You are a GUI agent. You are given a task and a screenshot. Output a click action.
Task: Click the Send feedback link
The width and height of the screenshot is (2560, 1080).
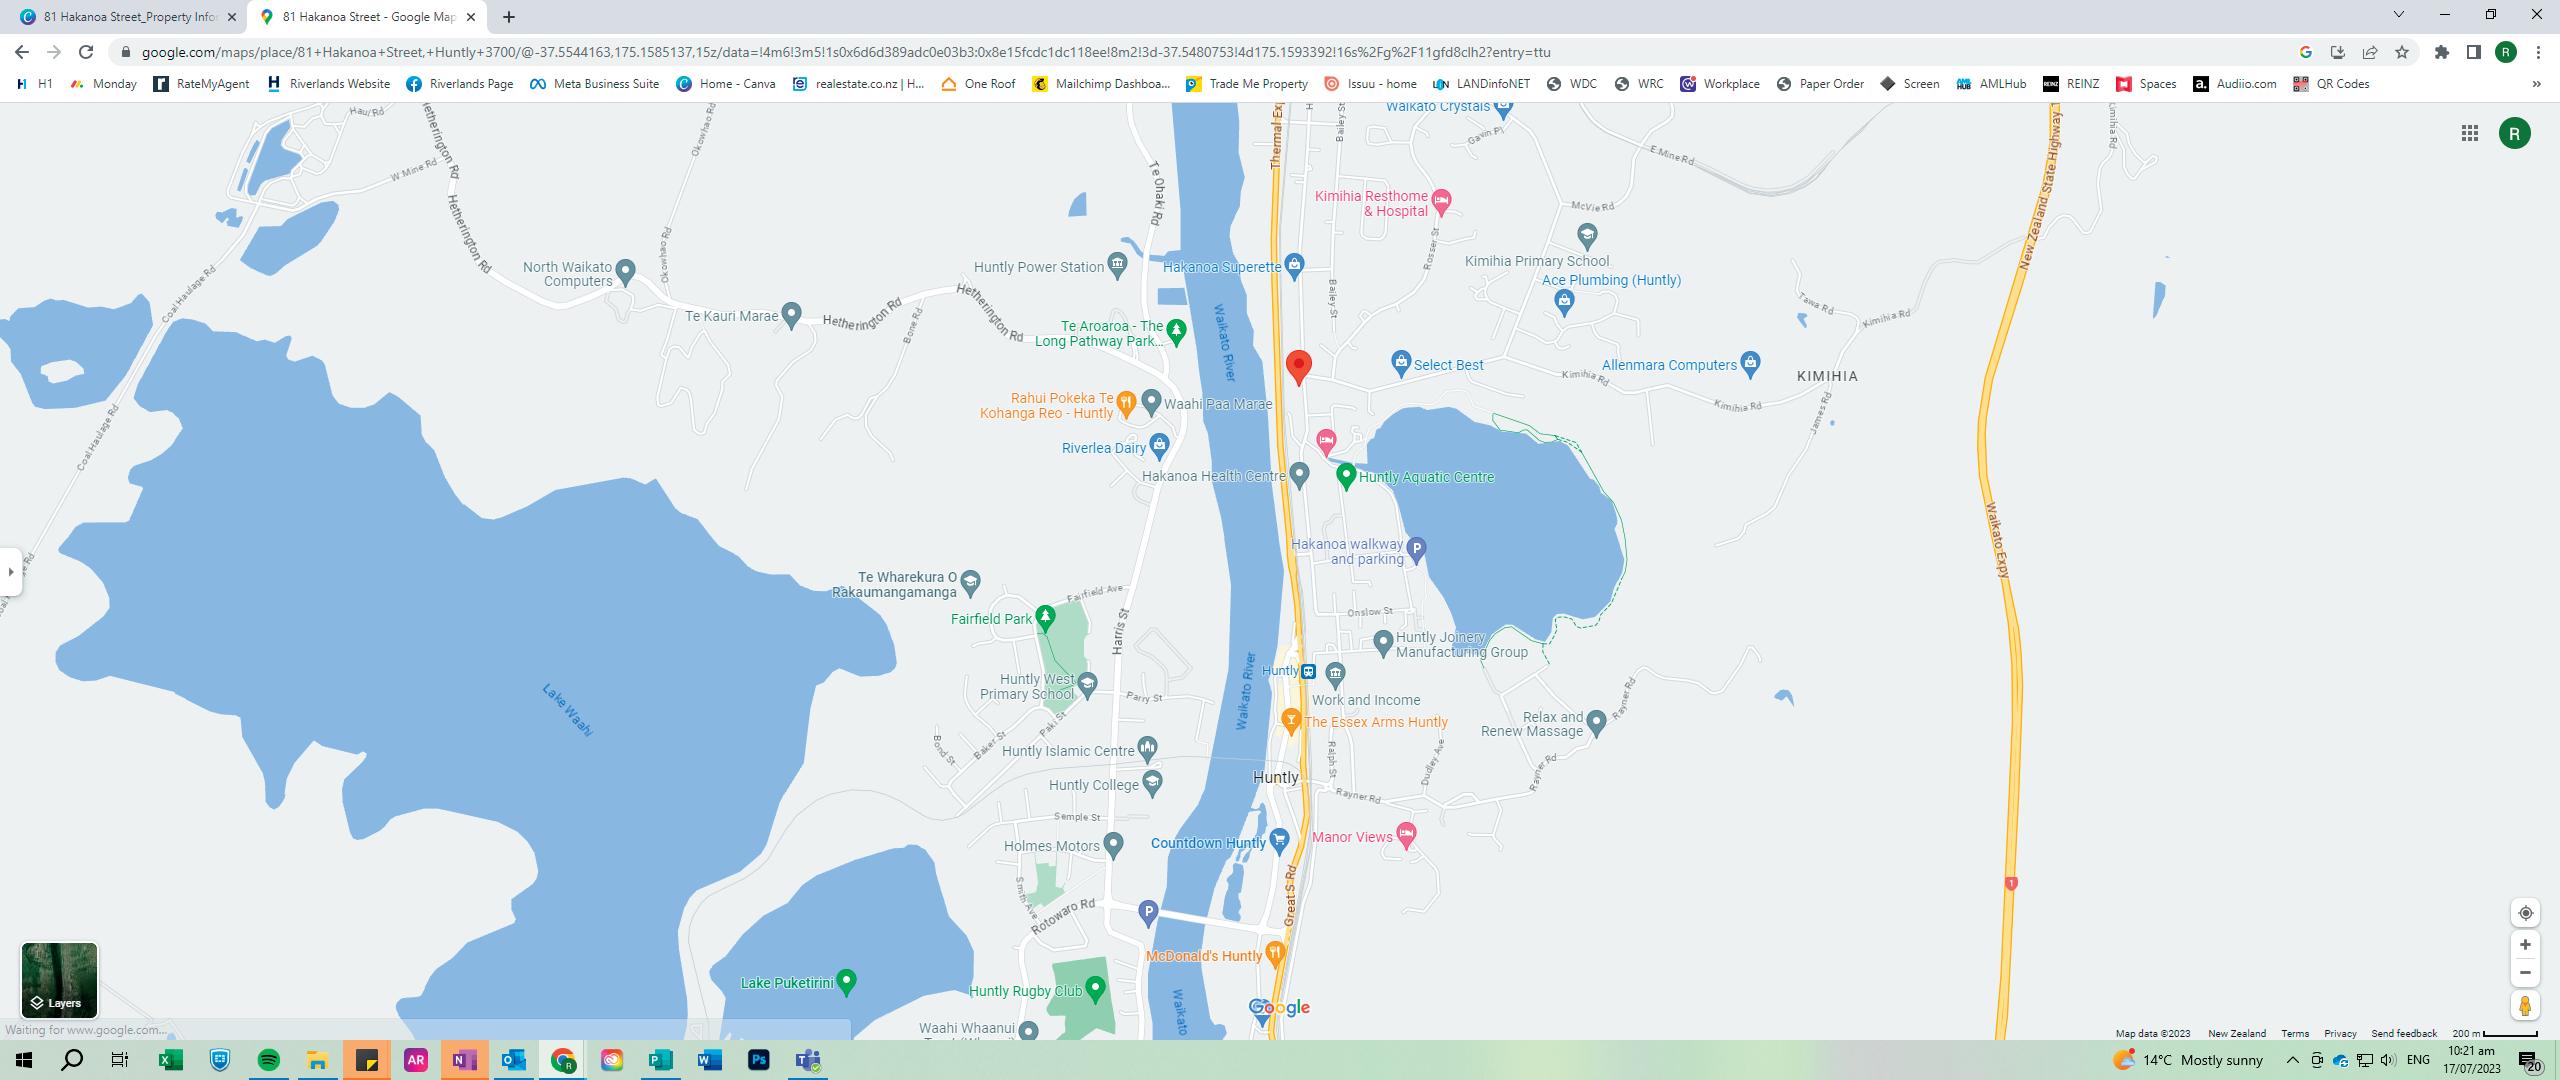[2404, 1033]
